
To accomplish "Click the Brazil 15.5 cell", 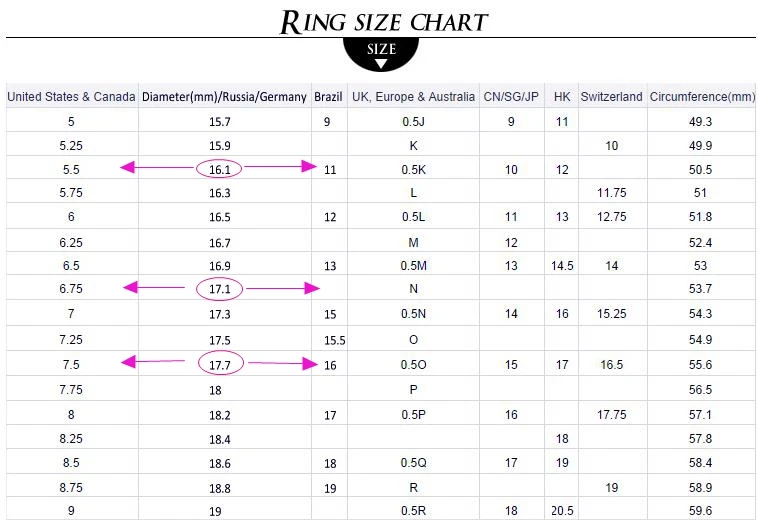I will point(334,340).
